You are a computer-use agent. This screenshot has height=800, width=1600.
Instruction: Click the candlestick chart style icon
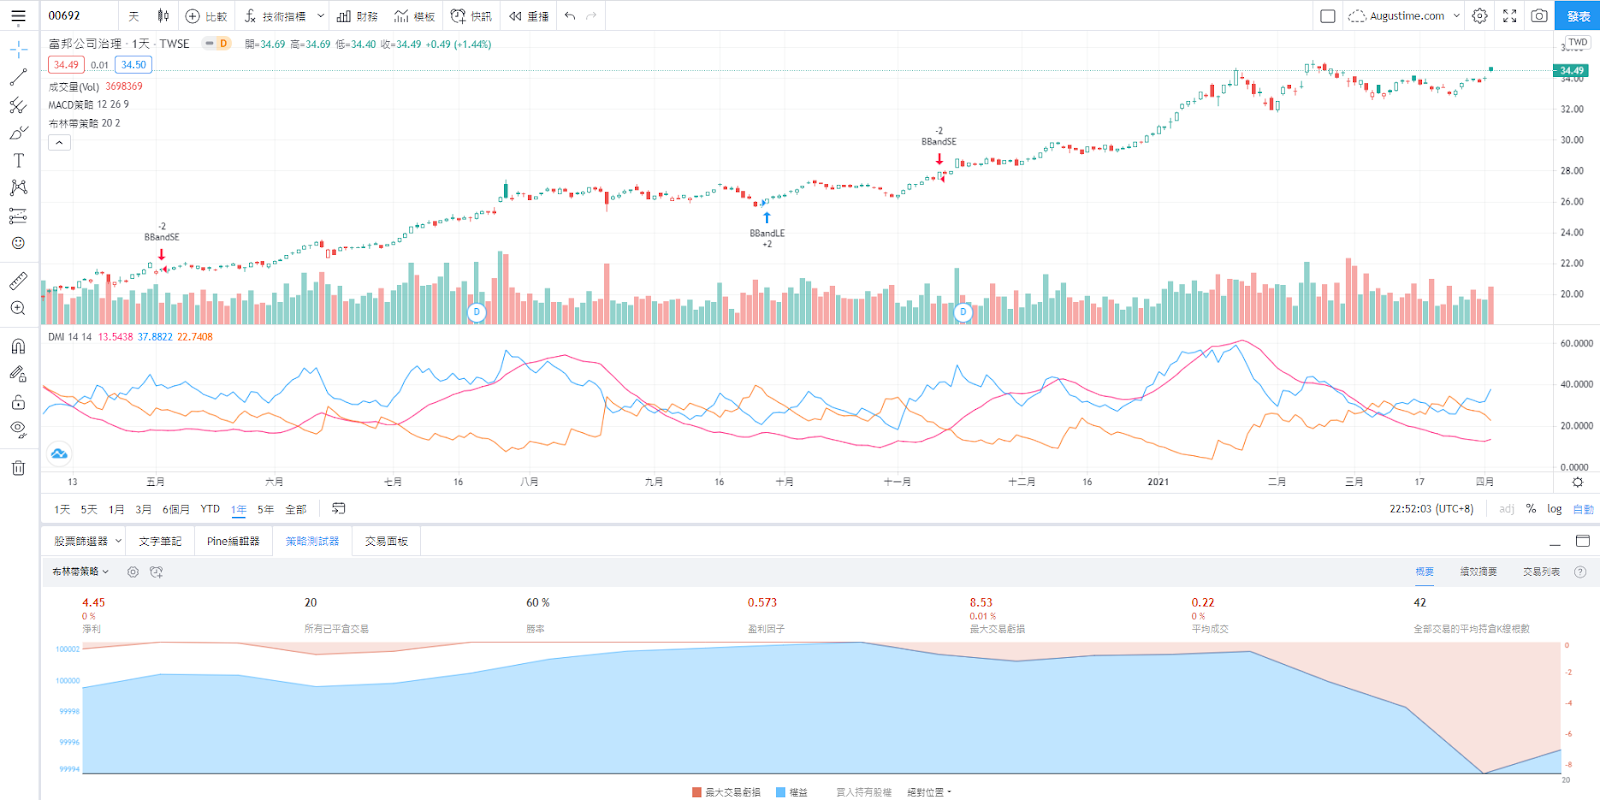point(163,16)
